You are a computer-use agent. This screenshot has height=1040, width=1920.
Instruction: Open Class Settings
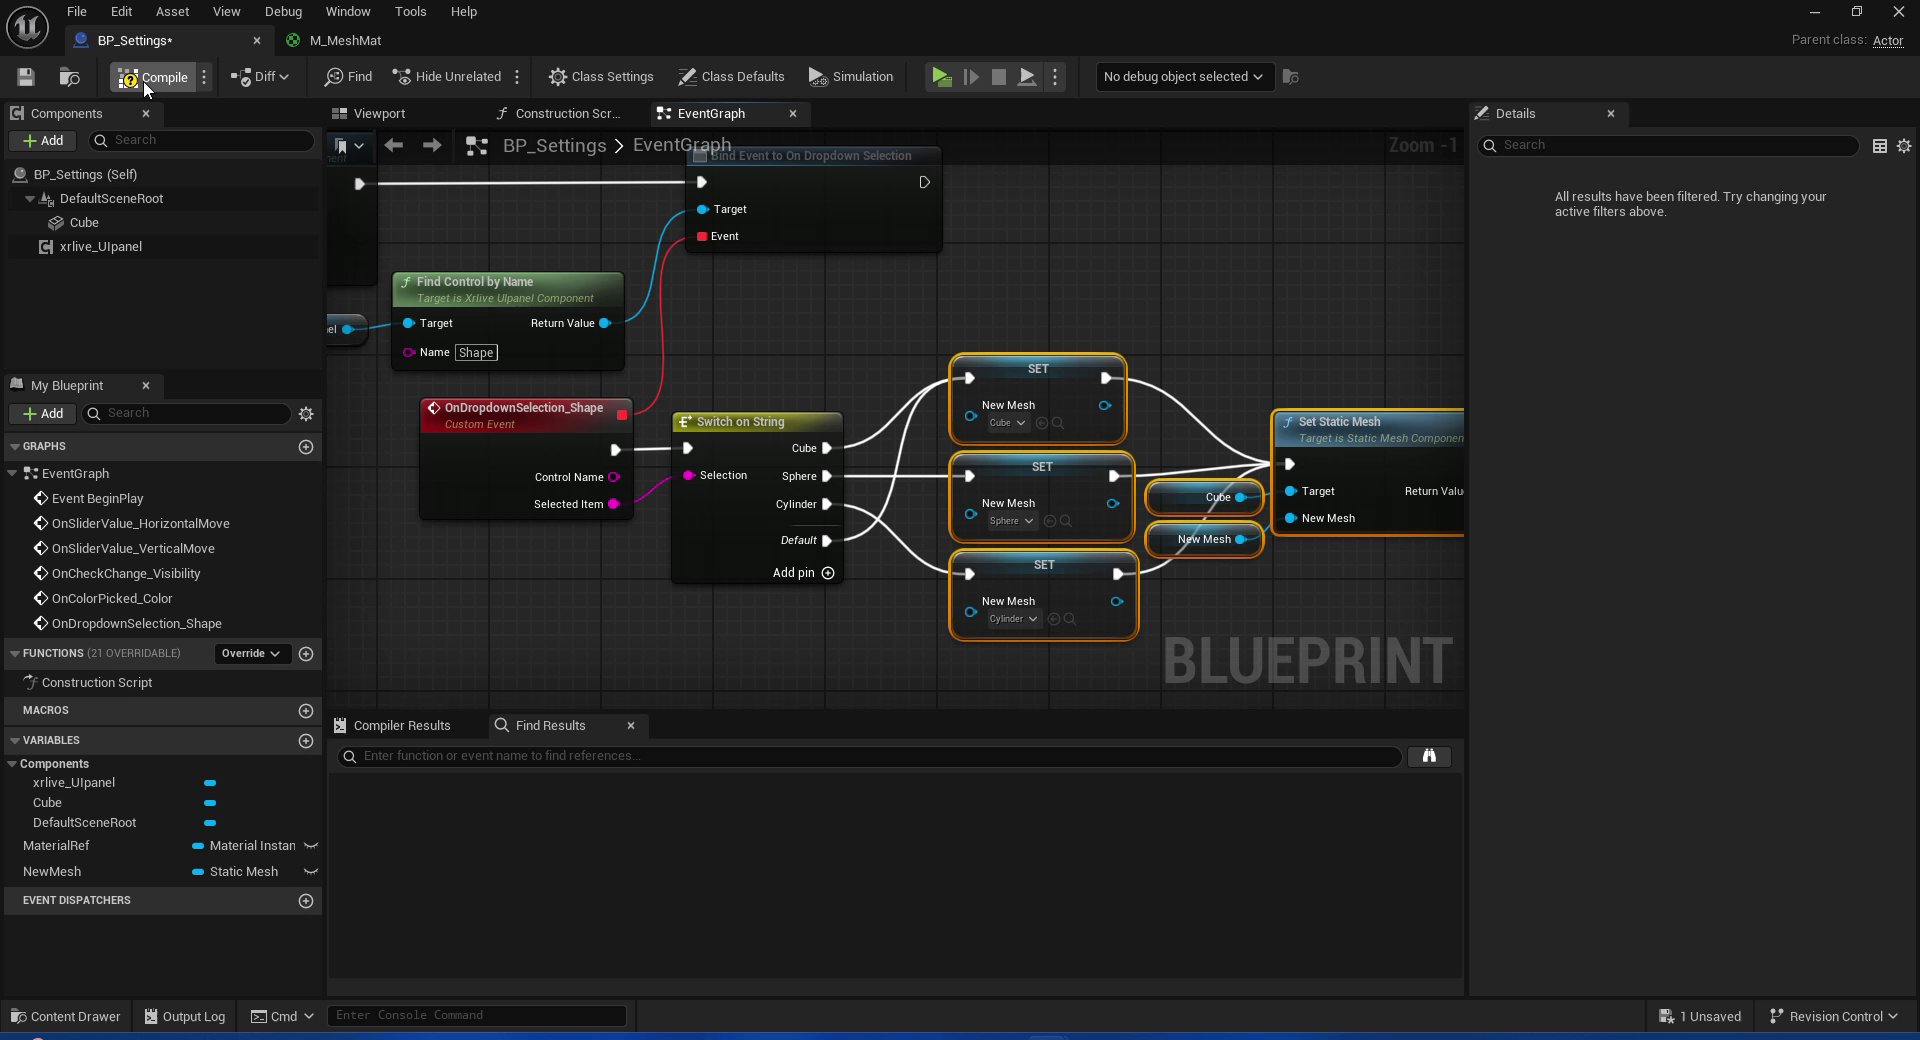tap(601, 77)
